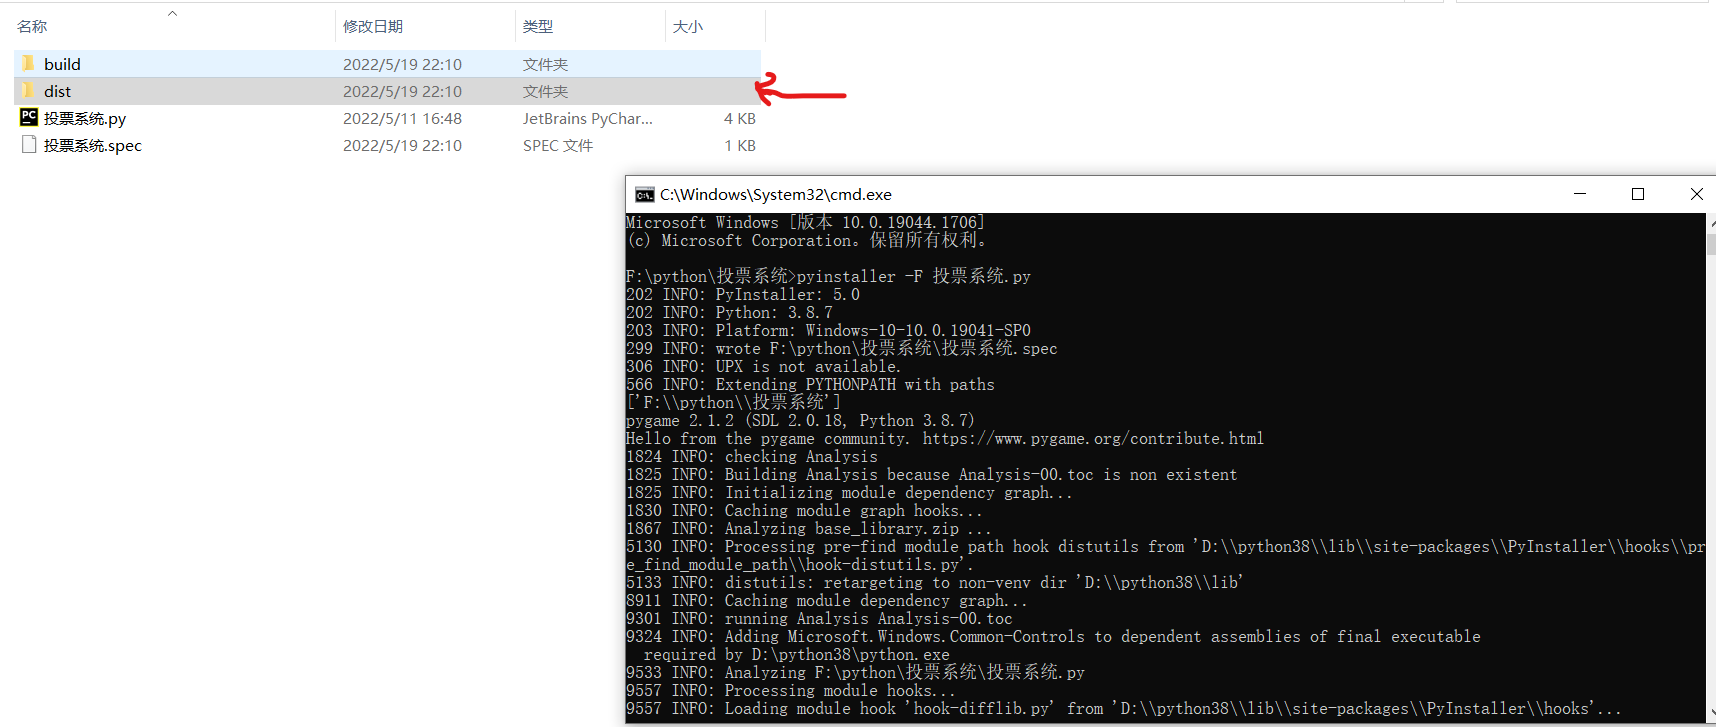The image size is (1716, 727).
Task: Sort files by 修改日期 column header
Action: (373, 27)
